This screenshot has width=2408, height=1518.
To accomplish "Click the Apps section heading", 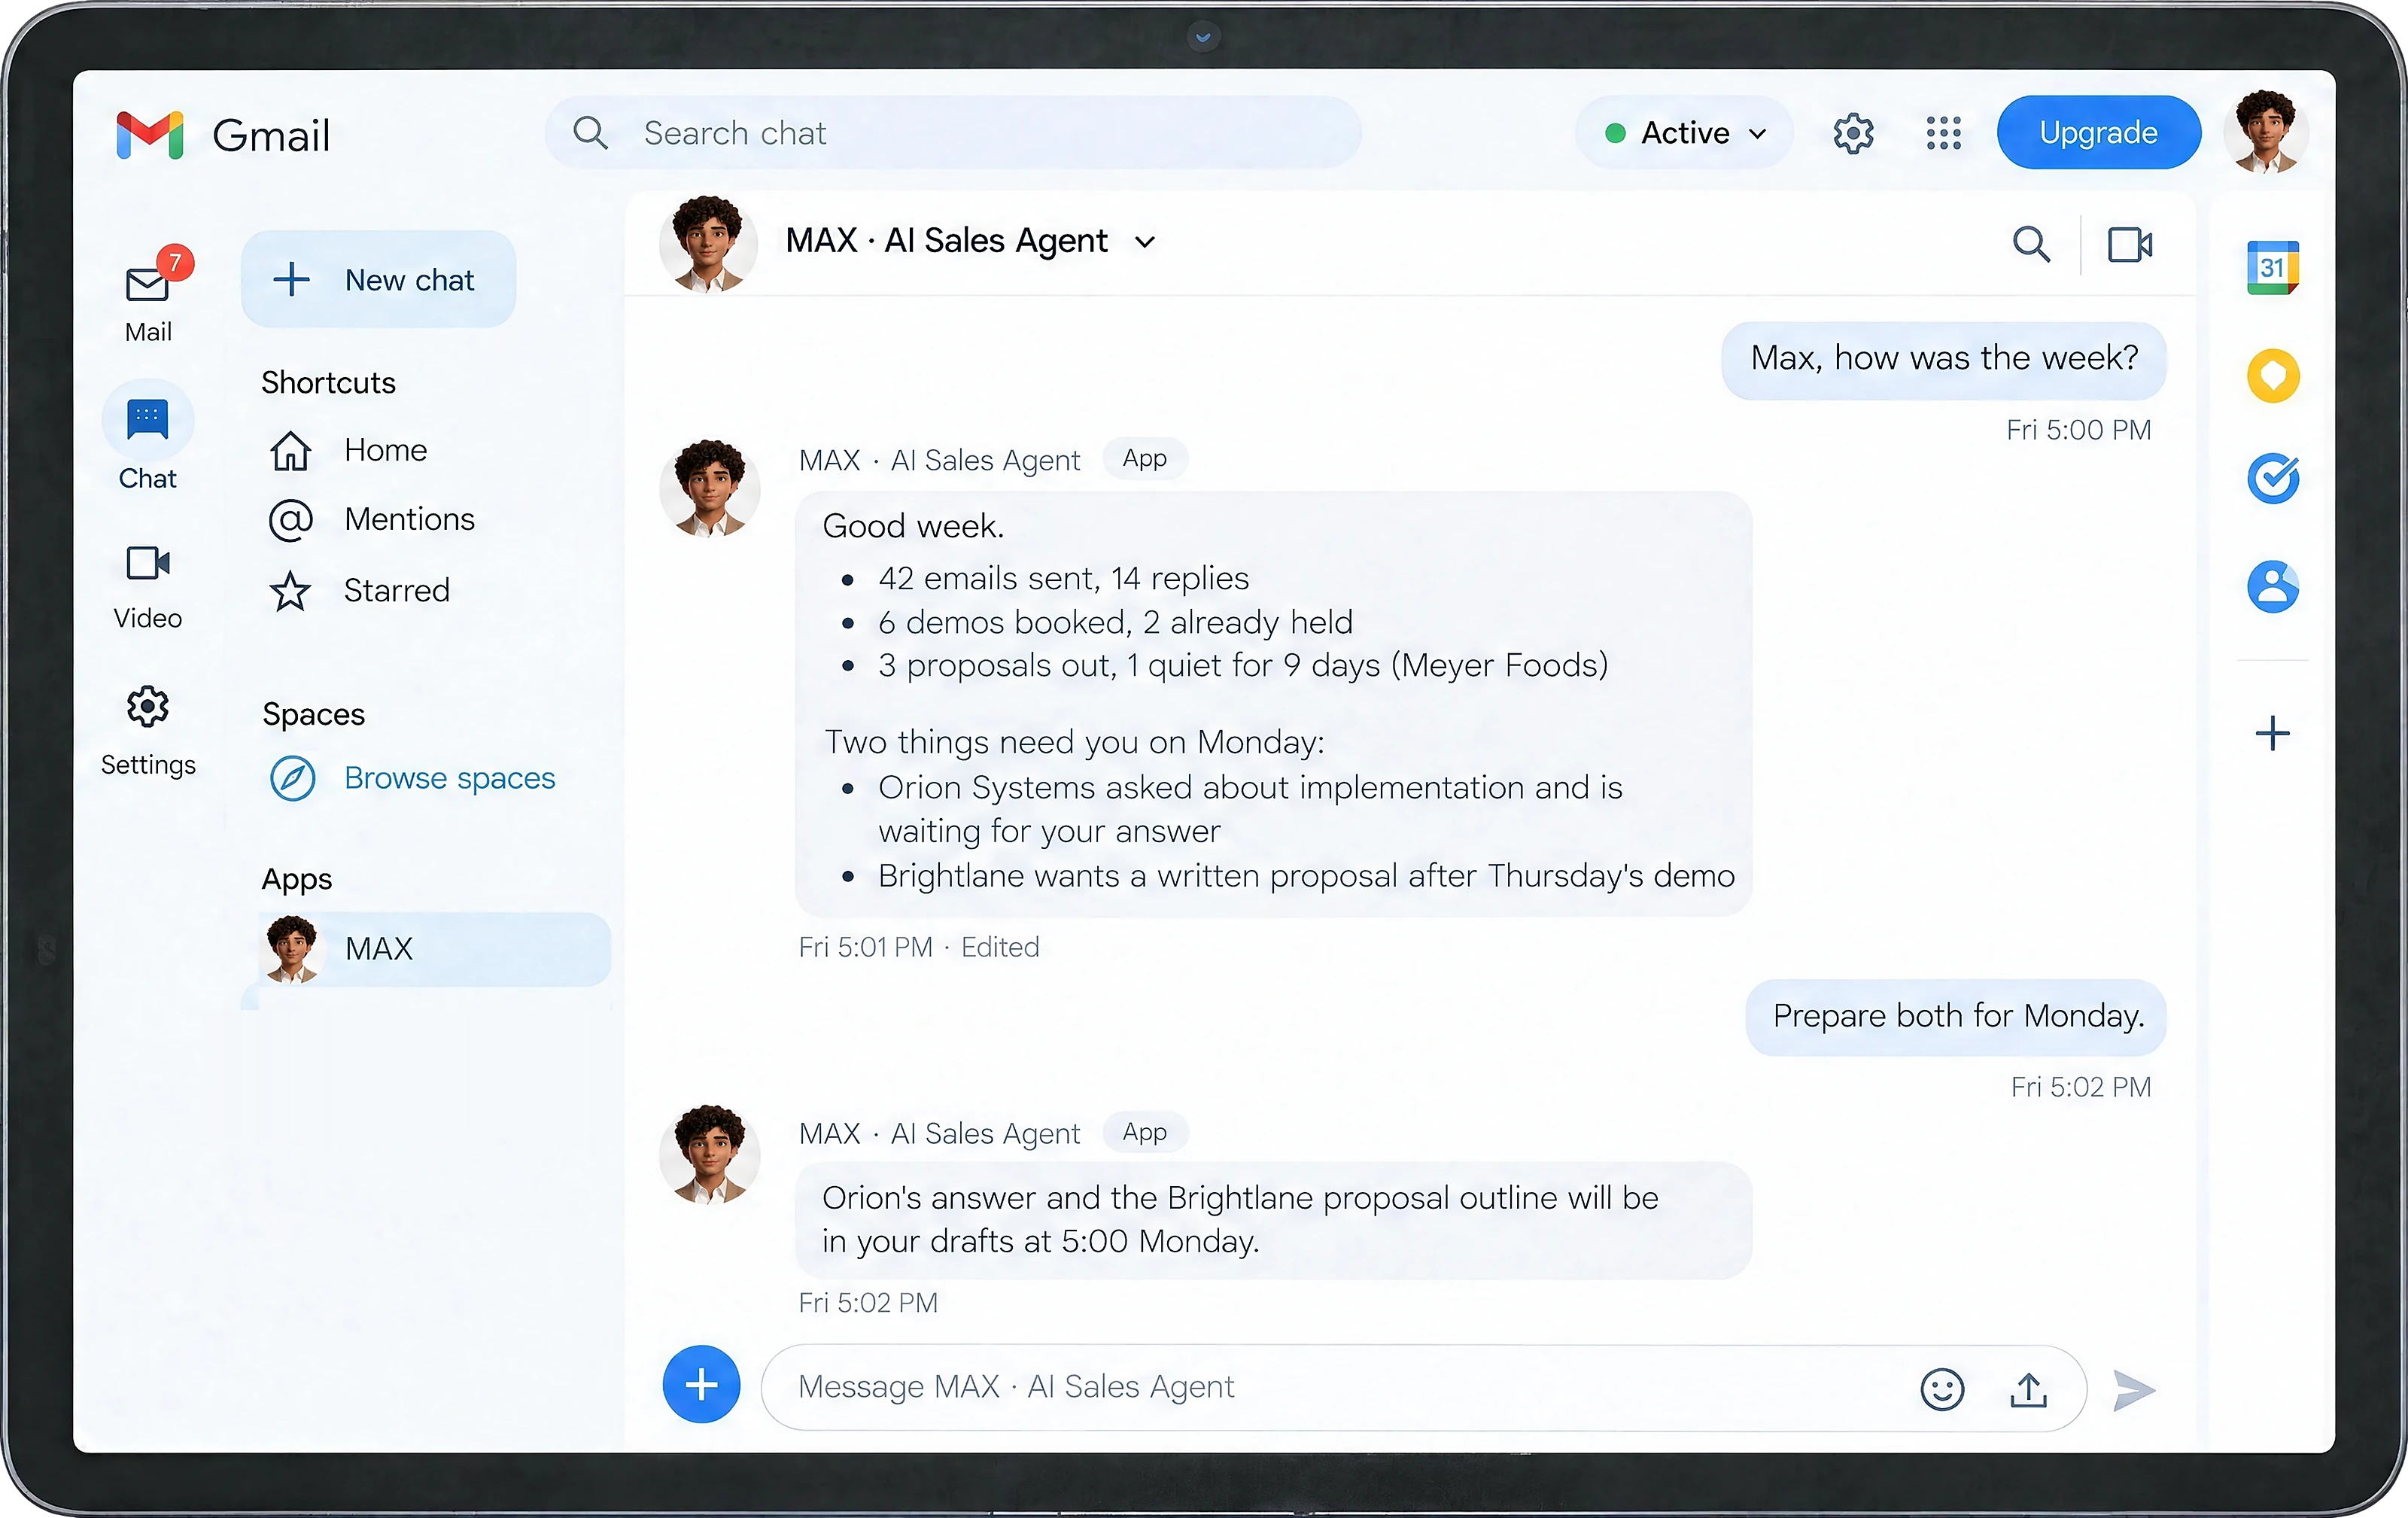I will tap(296, 879).
